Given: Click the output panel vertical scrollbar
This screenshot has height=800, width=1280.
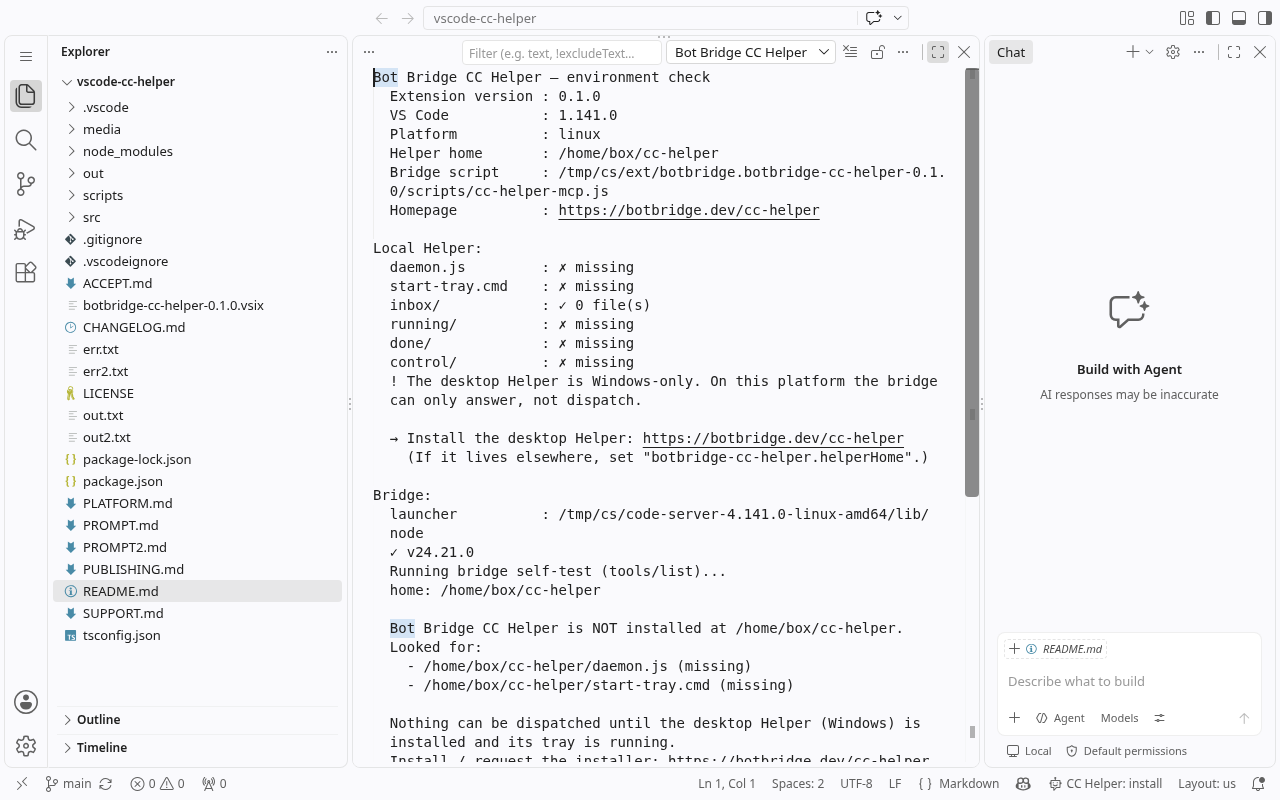Looking at the screenshot, I should tap(971, 282).
